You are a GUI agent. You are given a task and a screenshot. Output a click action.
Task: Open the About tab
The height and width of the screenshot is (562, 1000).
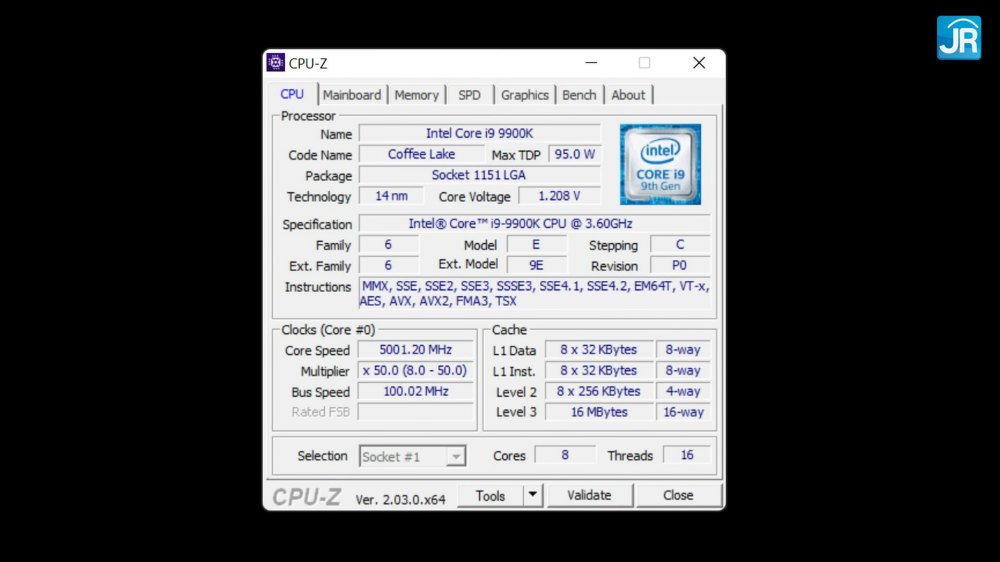tap(628, 95)
